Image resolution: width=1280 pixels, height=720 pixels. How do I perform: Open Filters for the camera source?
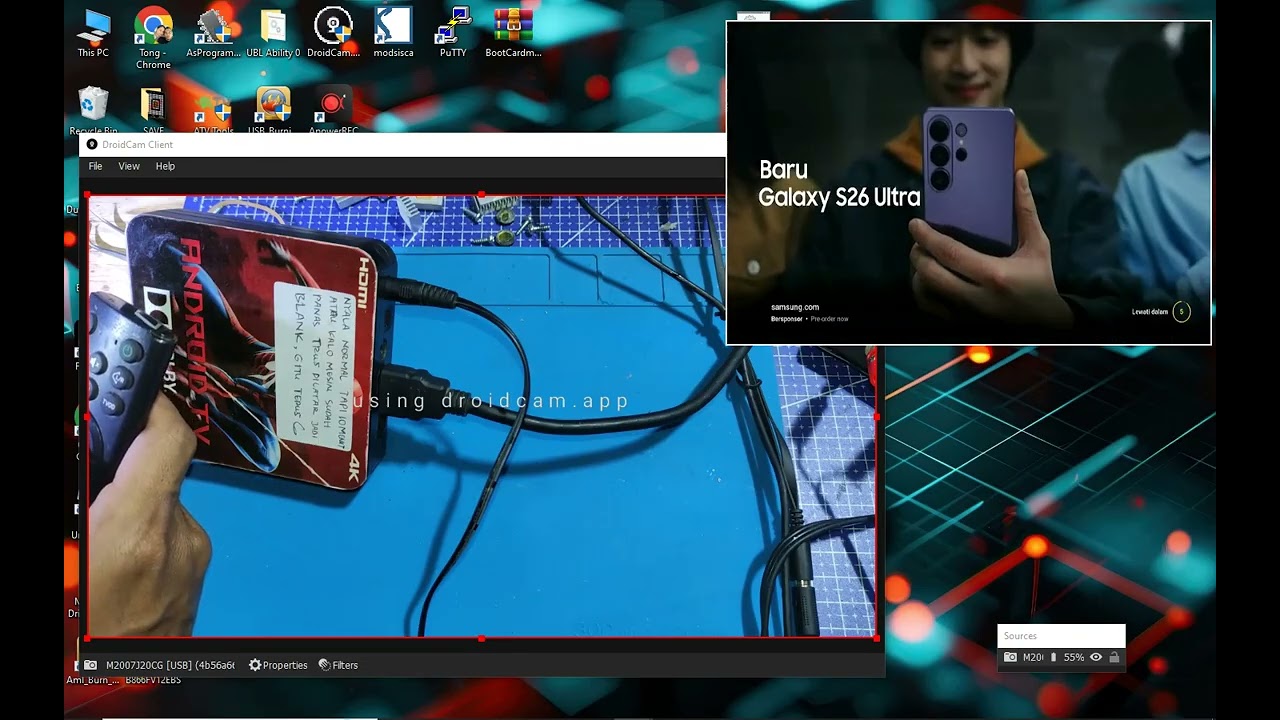[338, 665]
